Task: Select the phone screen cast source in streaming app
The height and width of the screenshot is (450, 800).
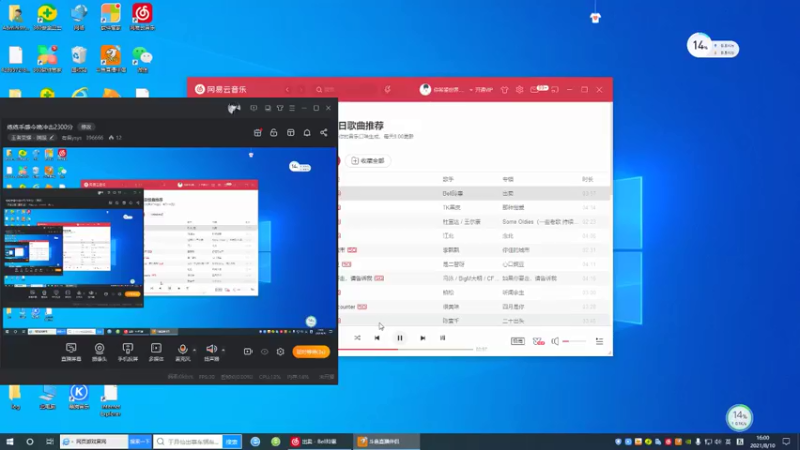Action: 128,352
